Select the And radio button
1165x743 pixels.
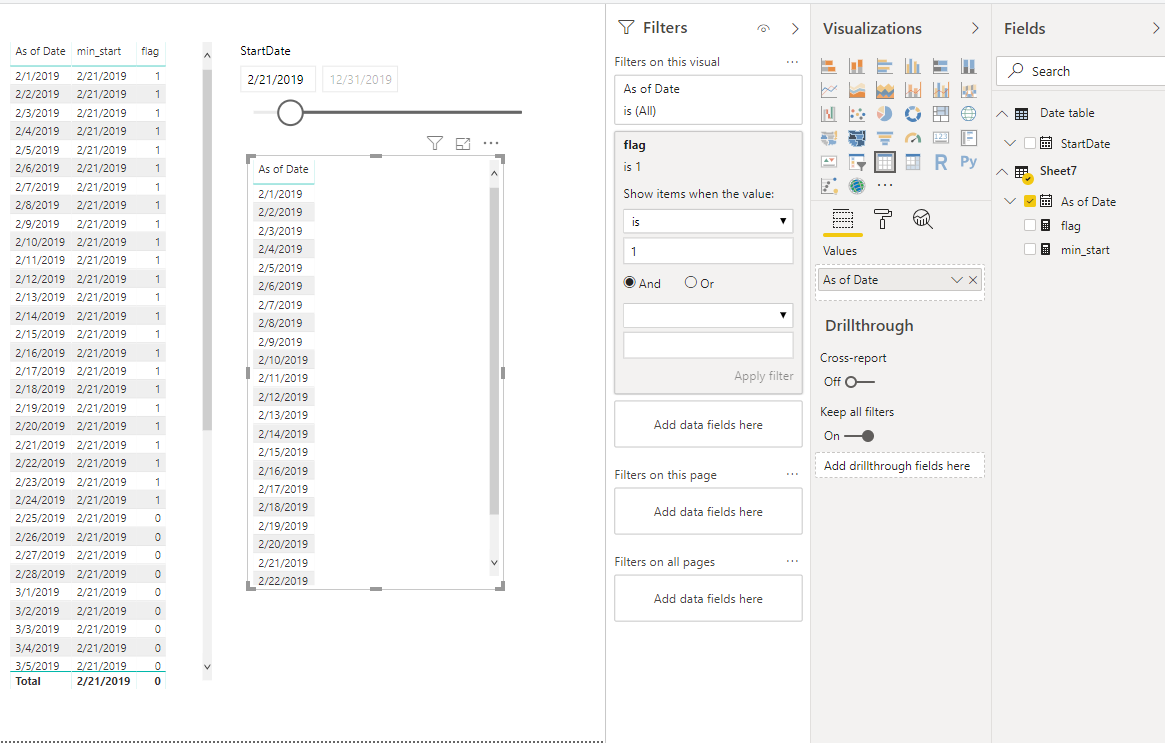(x=630, y=282)
